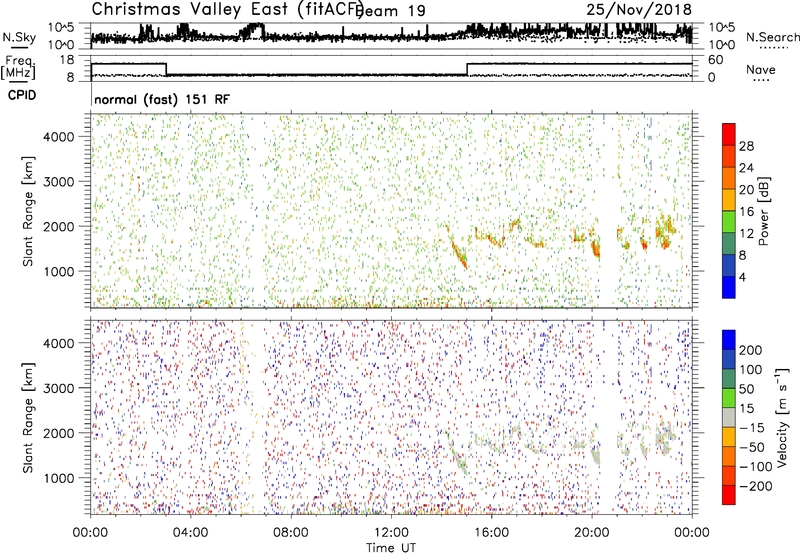The image size is (800, 554).
Task: Click the 'Power [dB]' colorbar label
Action: click(764, 211)
